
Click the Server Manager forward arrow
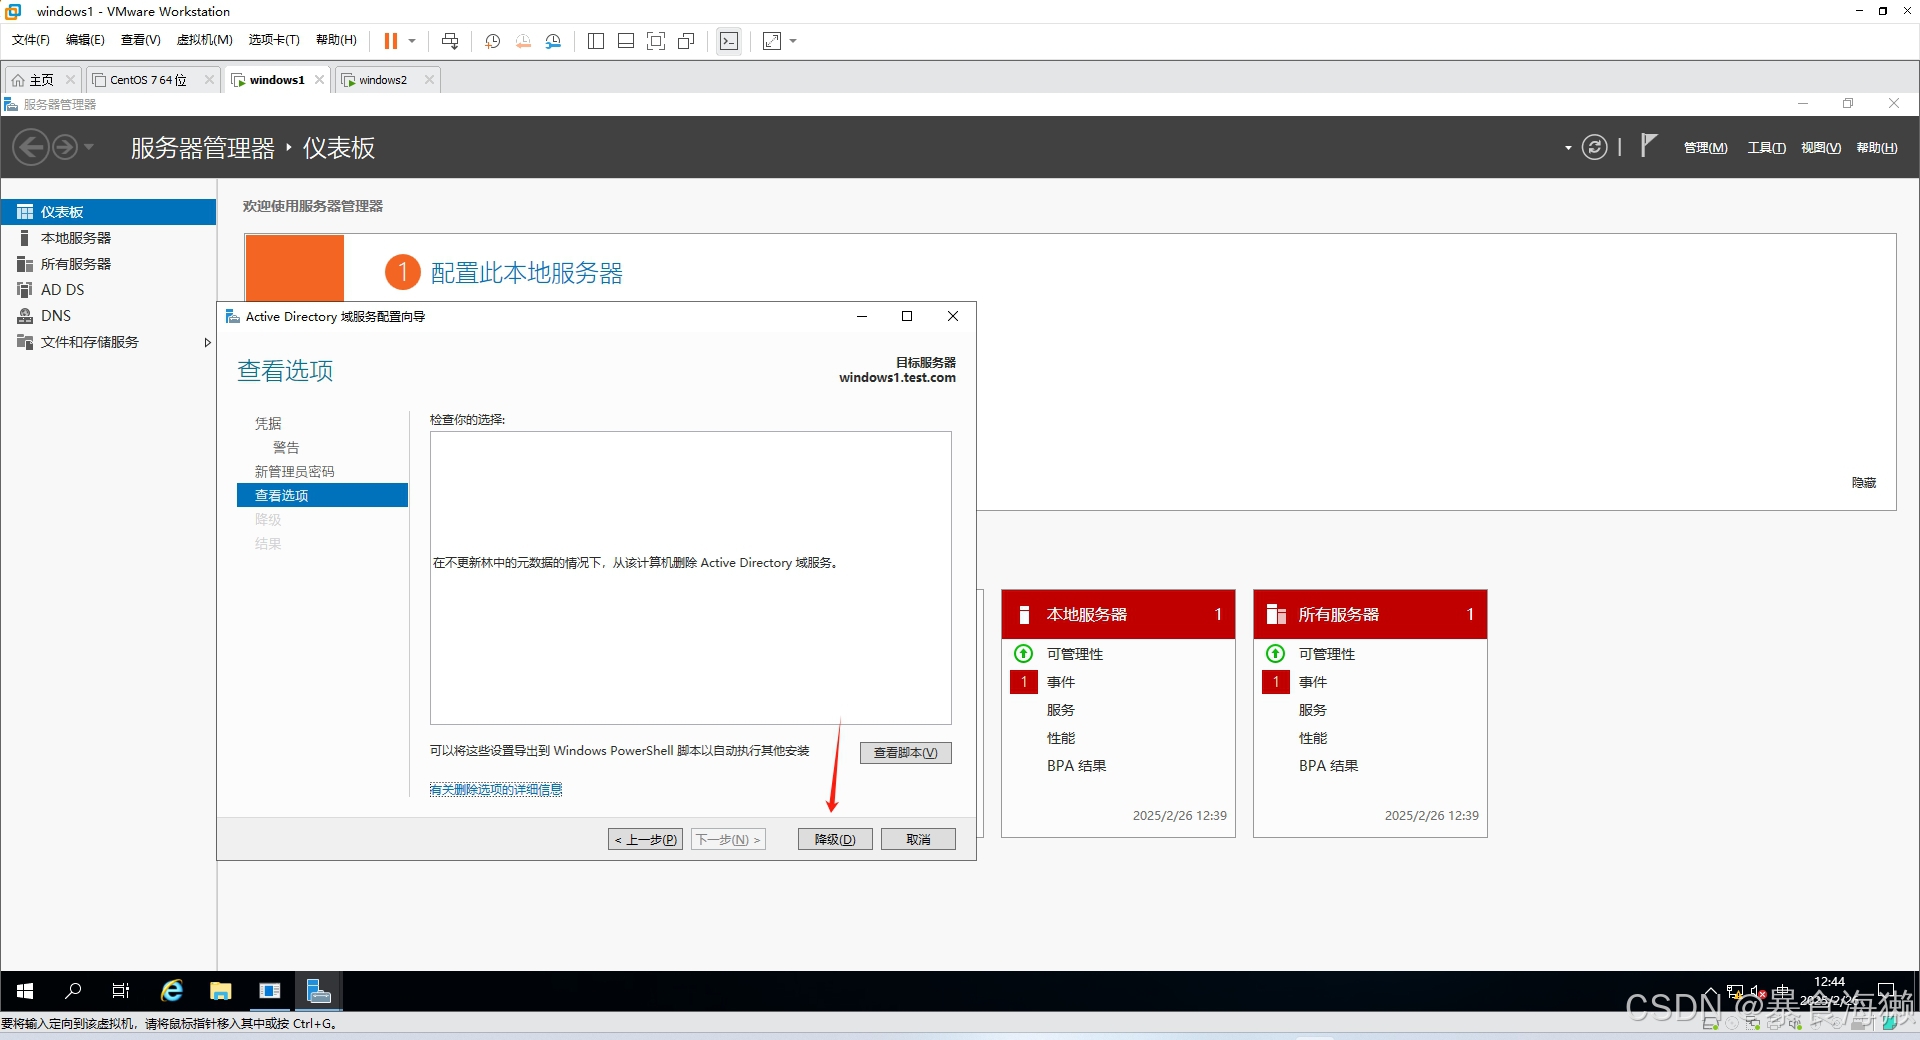point(64,148)
